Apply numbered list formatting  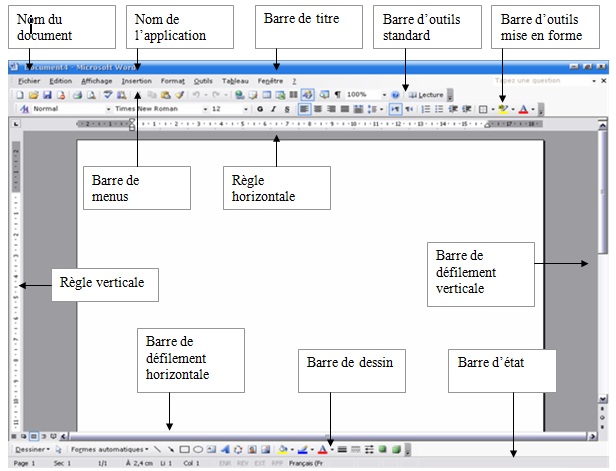(x=425, y=109)
